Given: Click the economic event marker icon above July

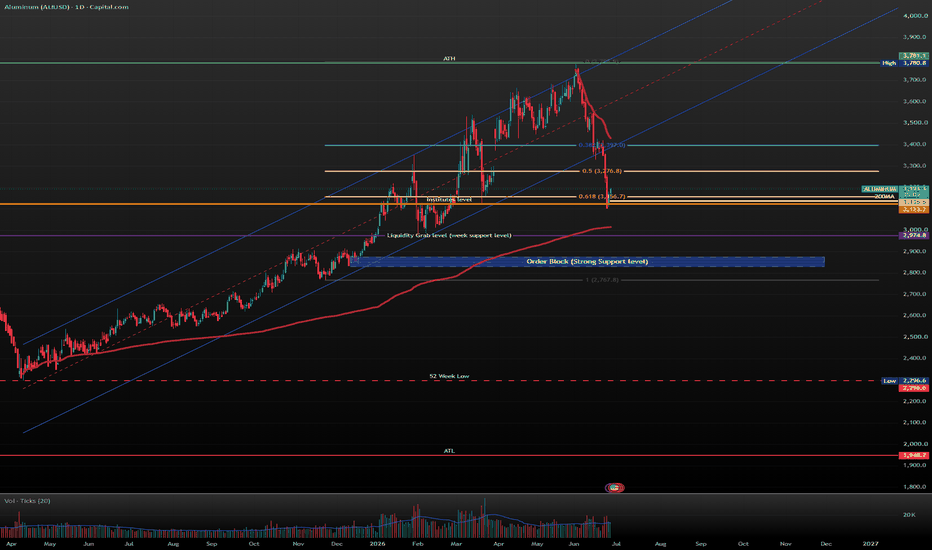Looking at the screenshot, I should click(x=615, y=488).
